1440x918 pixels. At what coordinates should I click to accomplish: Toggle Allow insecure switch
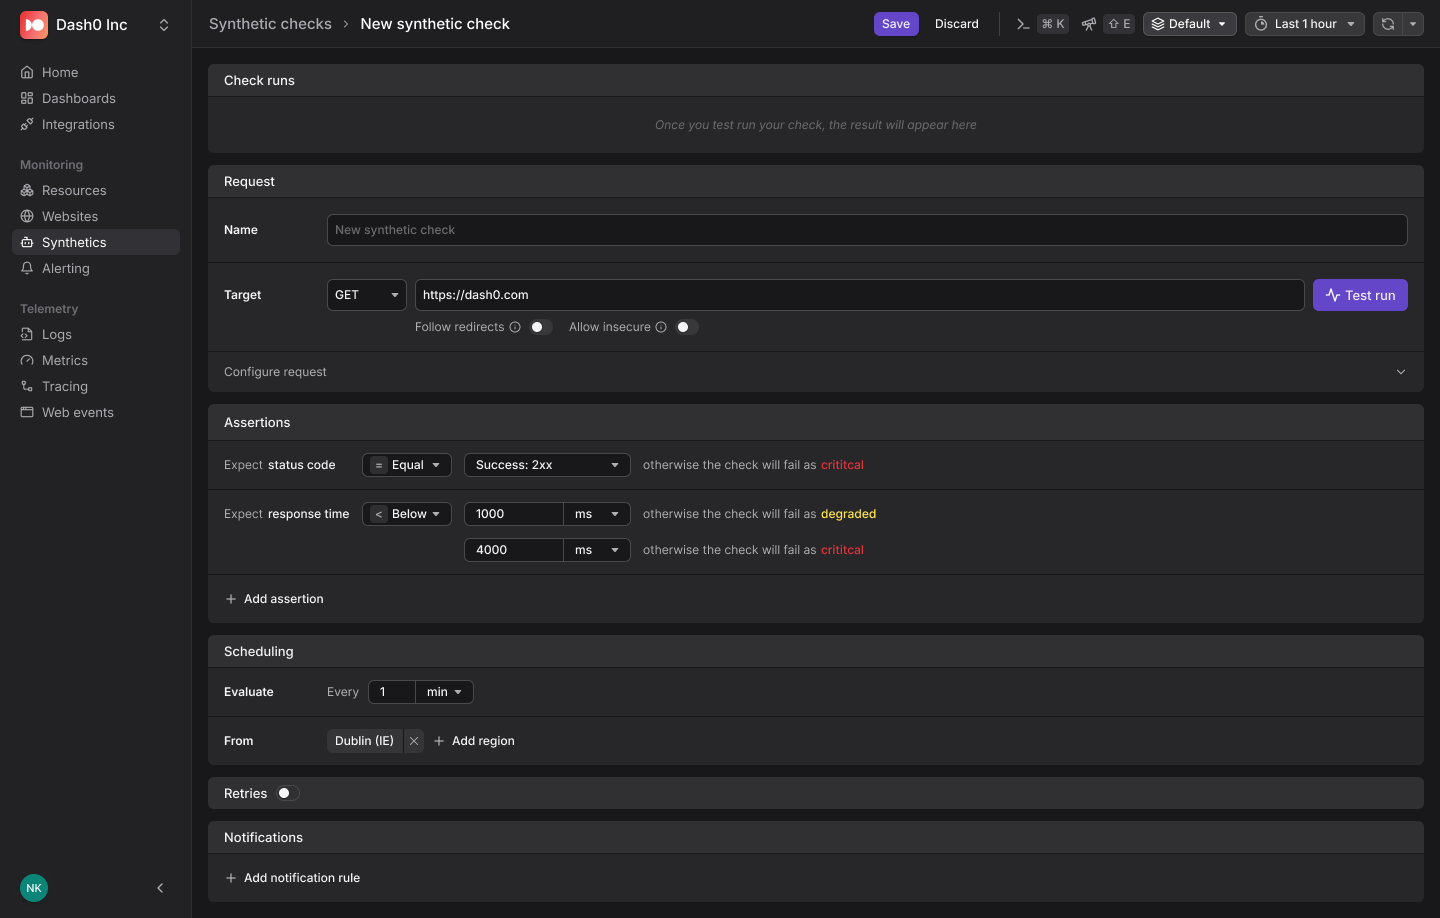[x=686, y=327]
